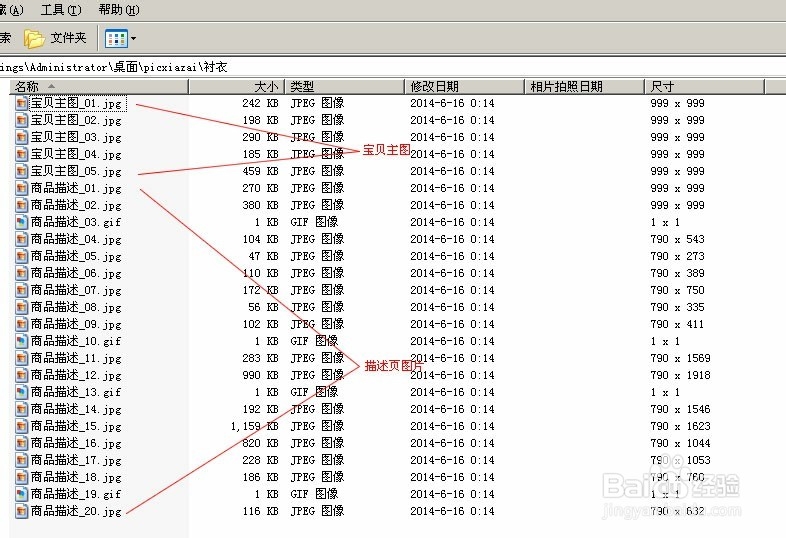Select the icon of 商品描述_01.jpg
Viewport: 786px width, 538px height.
coord(21,189)
